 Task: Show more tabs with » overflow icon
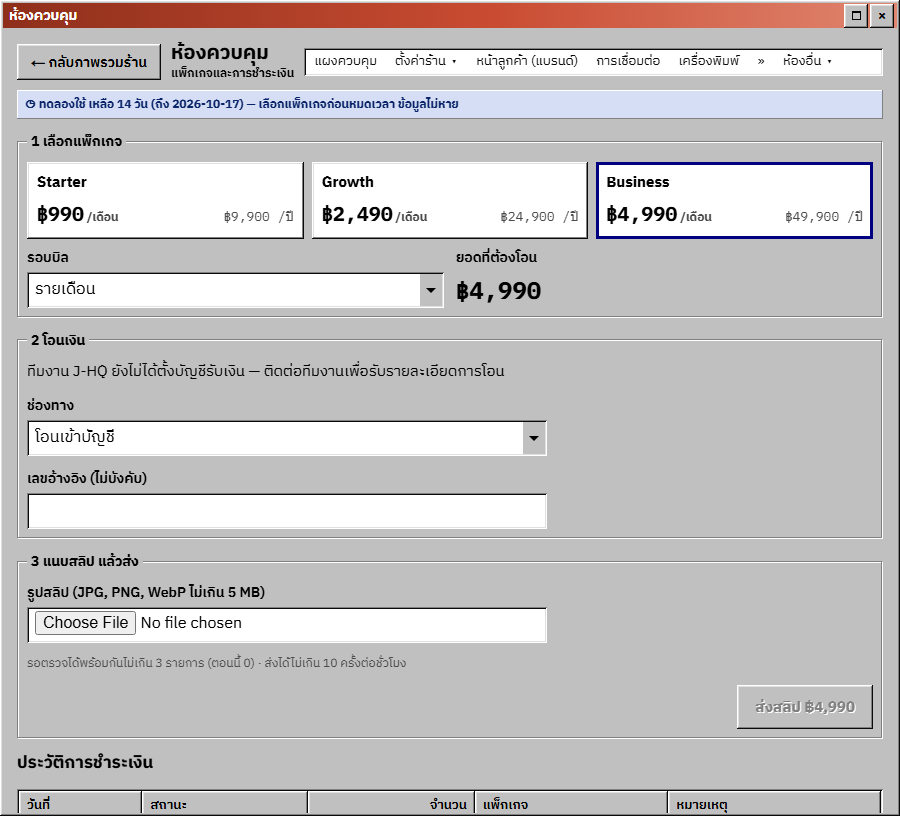click(761, 61)
